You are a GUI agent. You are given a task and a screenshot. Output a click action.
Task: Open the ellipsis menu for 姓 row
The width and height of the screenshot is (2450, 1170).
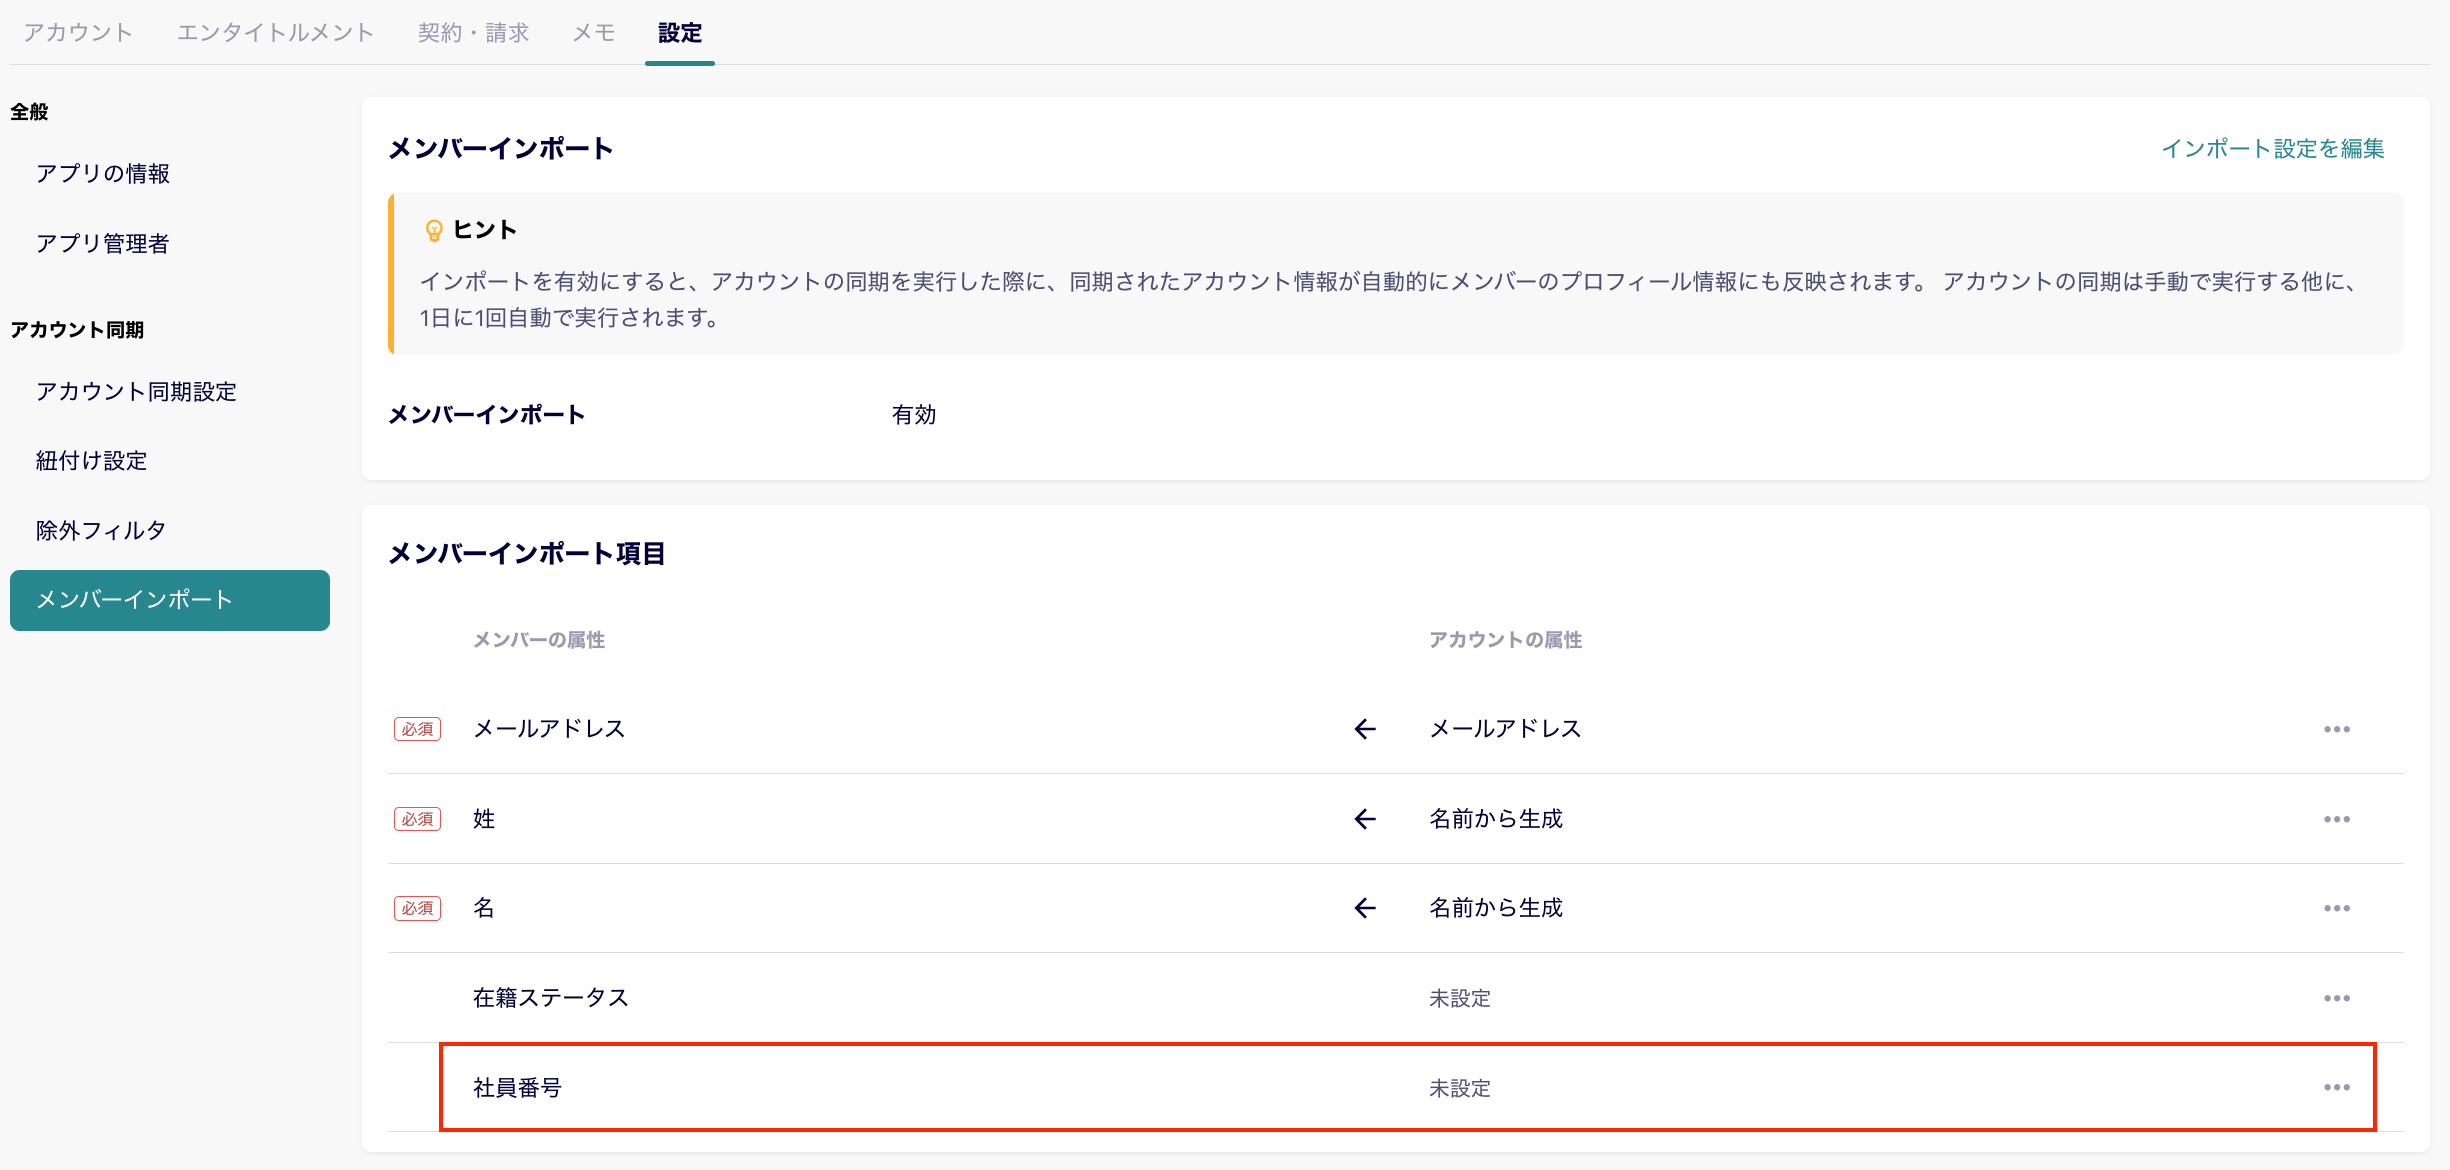click(2337, 818)
